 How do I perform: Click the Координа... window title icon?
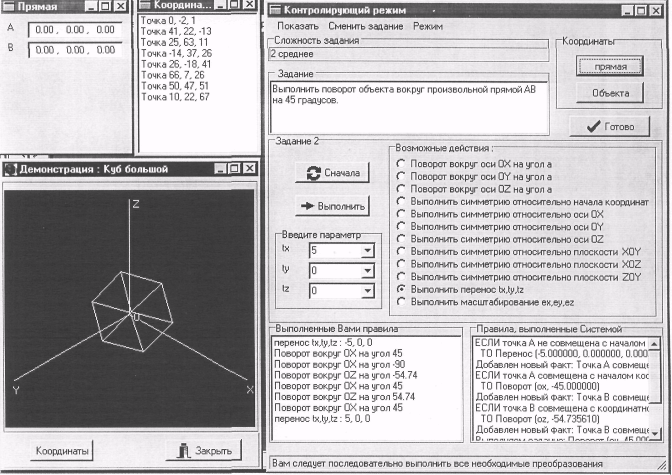(145, 7)
